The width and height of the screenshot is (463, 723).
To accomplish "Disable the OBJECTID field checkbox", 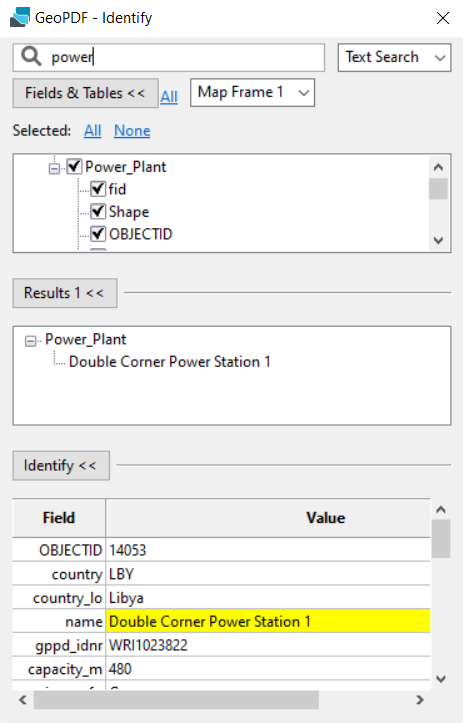I will [x=98, y=234].
